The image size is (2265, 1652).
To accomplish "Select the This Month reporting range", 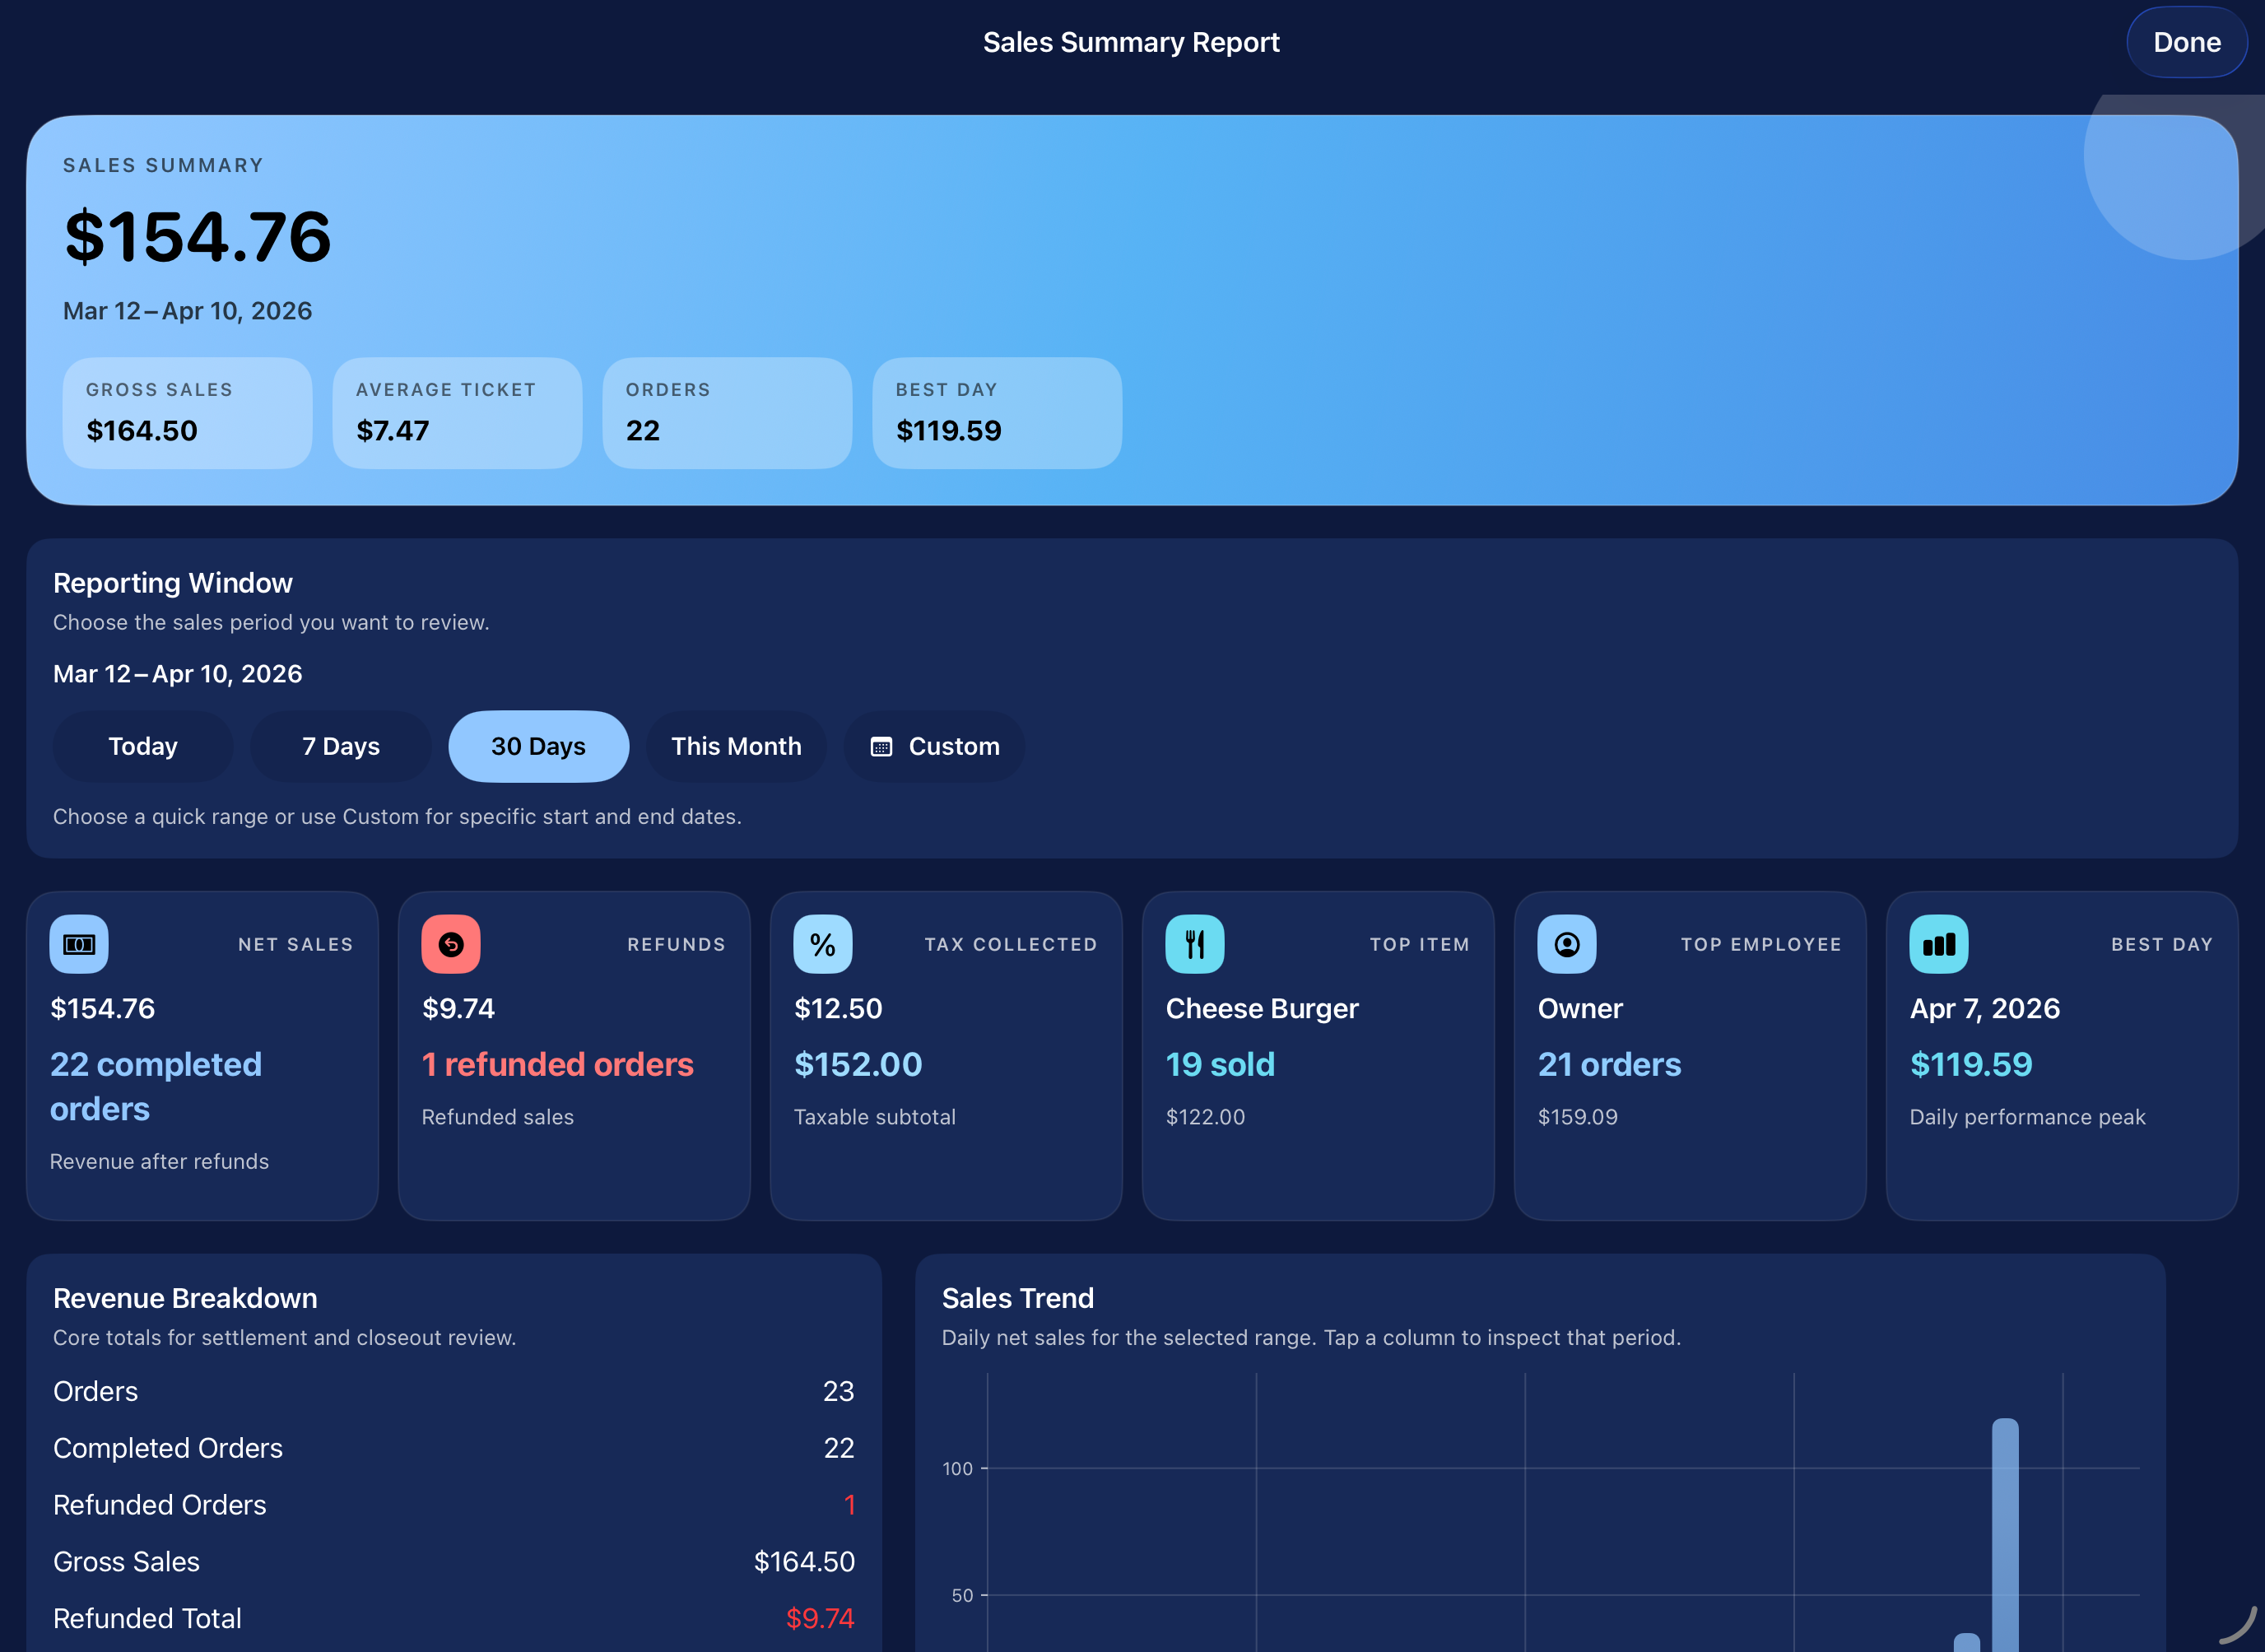I will click(736, 746).
